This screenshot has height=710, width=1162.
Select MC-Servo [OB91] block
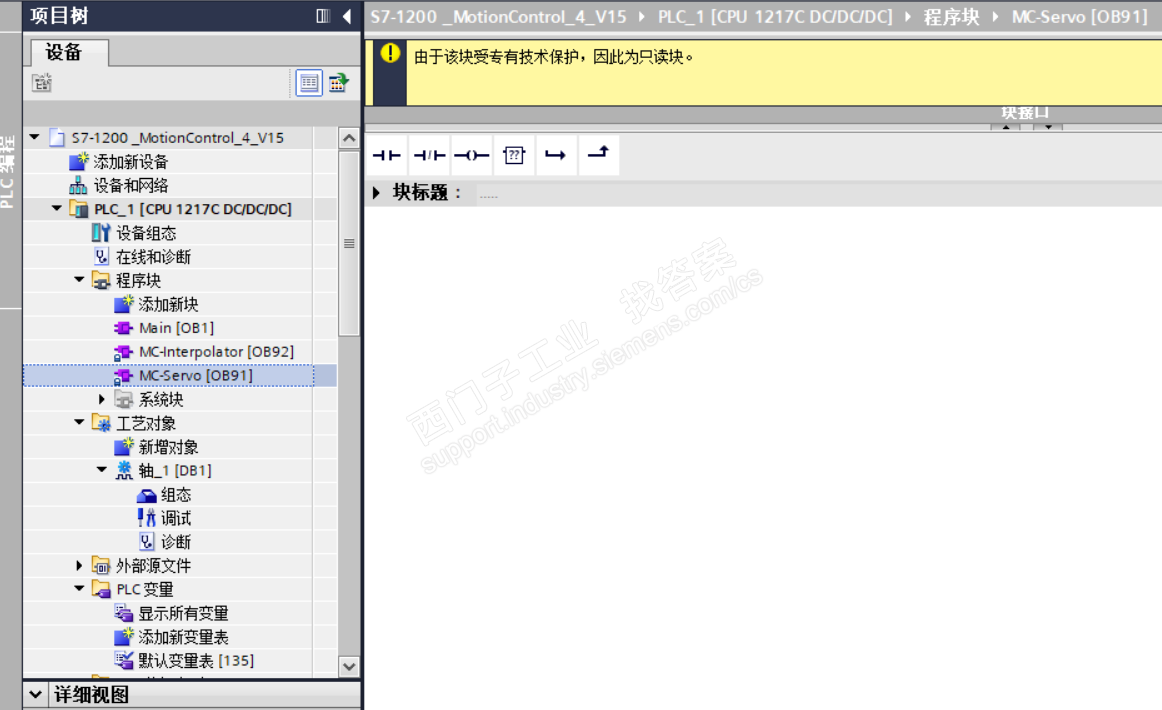coord(196,375)
